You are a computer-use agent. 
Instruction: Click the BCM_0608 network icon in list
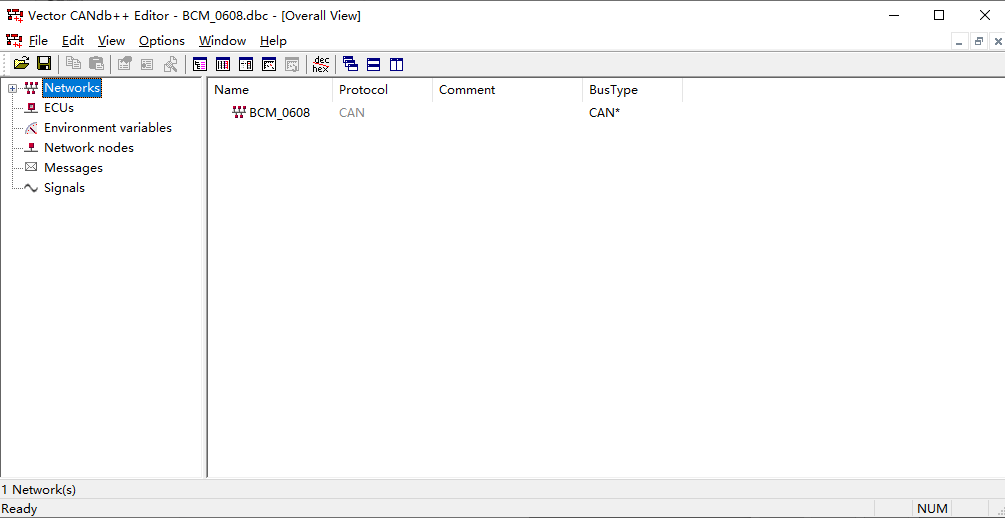click(x=239, y=113)
